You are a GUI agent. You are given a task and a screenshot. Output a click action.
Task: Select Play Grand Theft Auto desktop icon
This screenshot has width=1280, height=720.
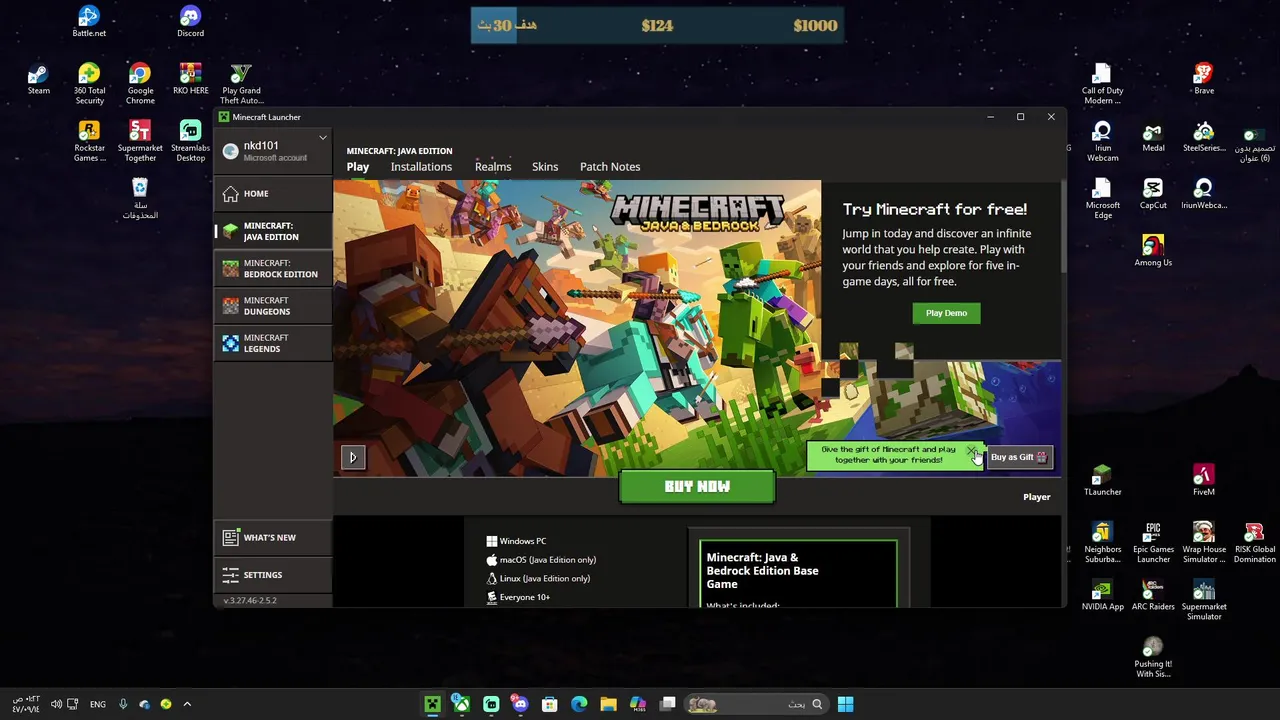[241, 84]
